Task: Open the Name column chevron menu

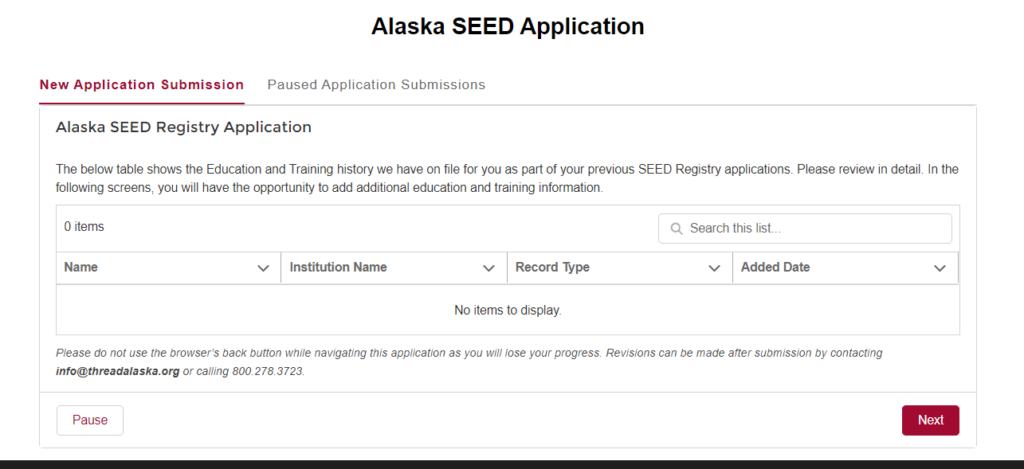Action: point(263,268)
